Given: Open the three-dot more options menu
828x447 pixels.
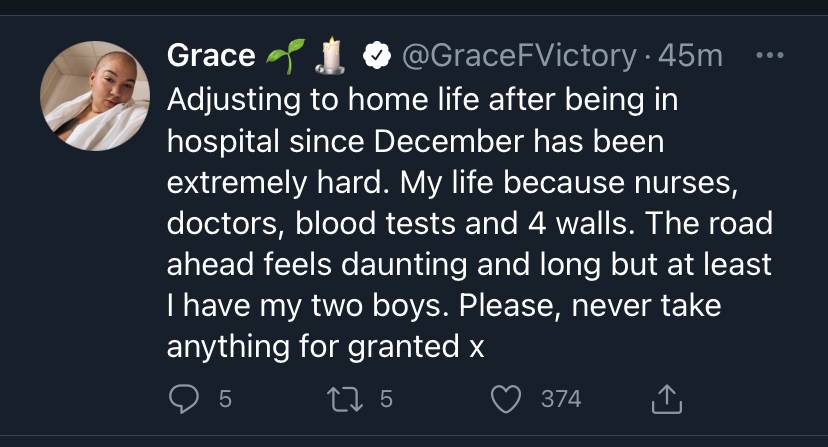Looking at the screenshot, I should [x=769, y=55].
